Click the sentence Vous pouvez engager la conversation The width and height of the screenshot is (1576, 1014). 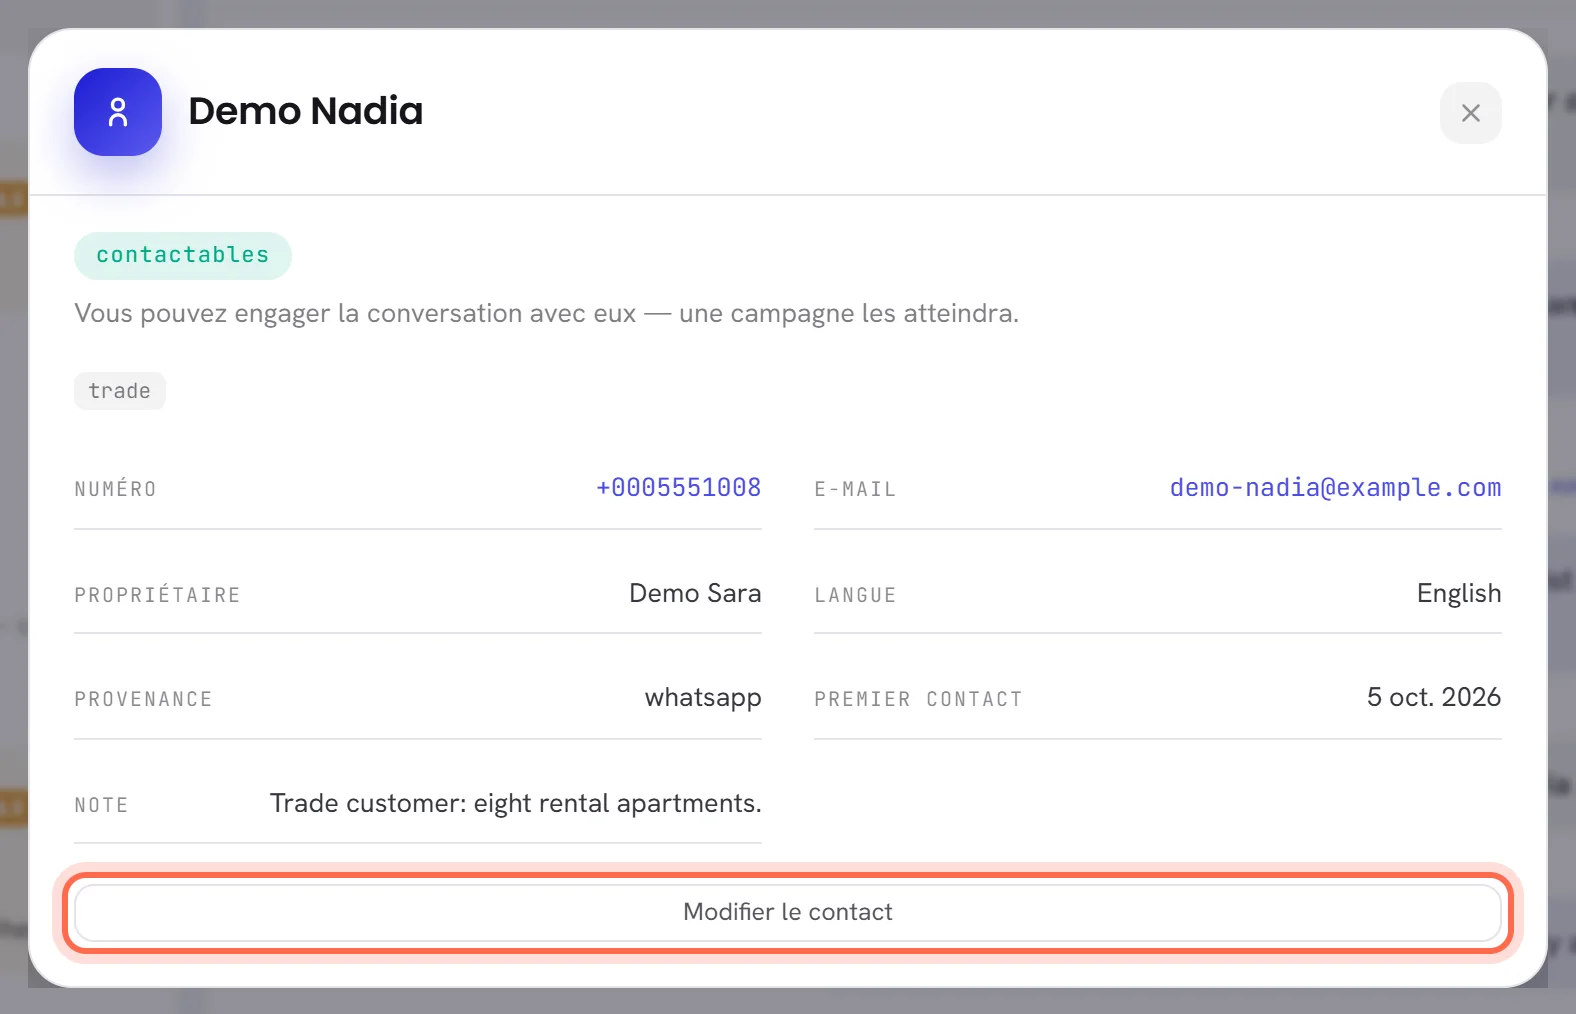pyautogui.click(x=546, y=314)
